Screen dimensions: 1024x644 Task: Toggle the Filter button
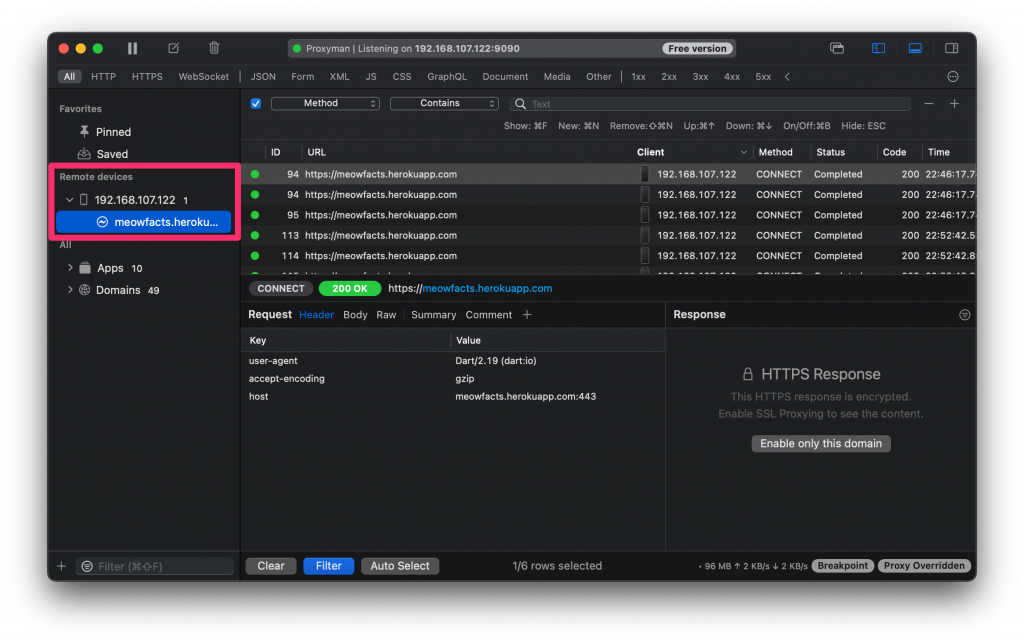(x=328, y=566)
